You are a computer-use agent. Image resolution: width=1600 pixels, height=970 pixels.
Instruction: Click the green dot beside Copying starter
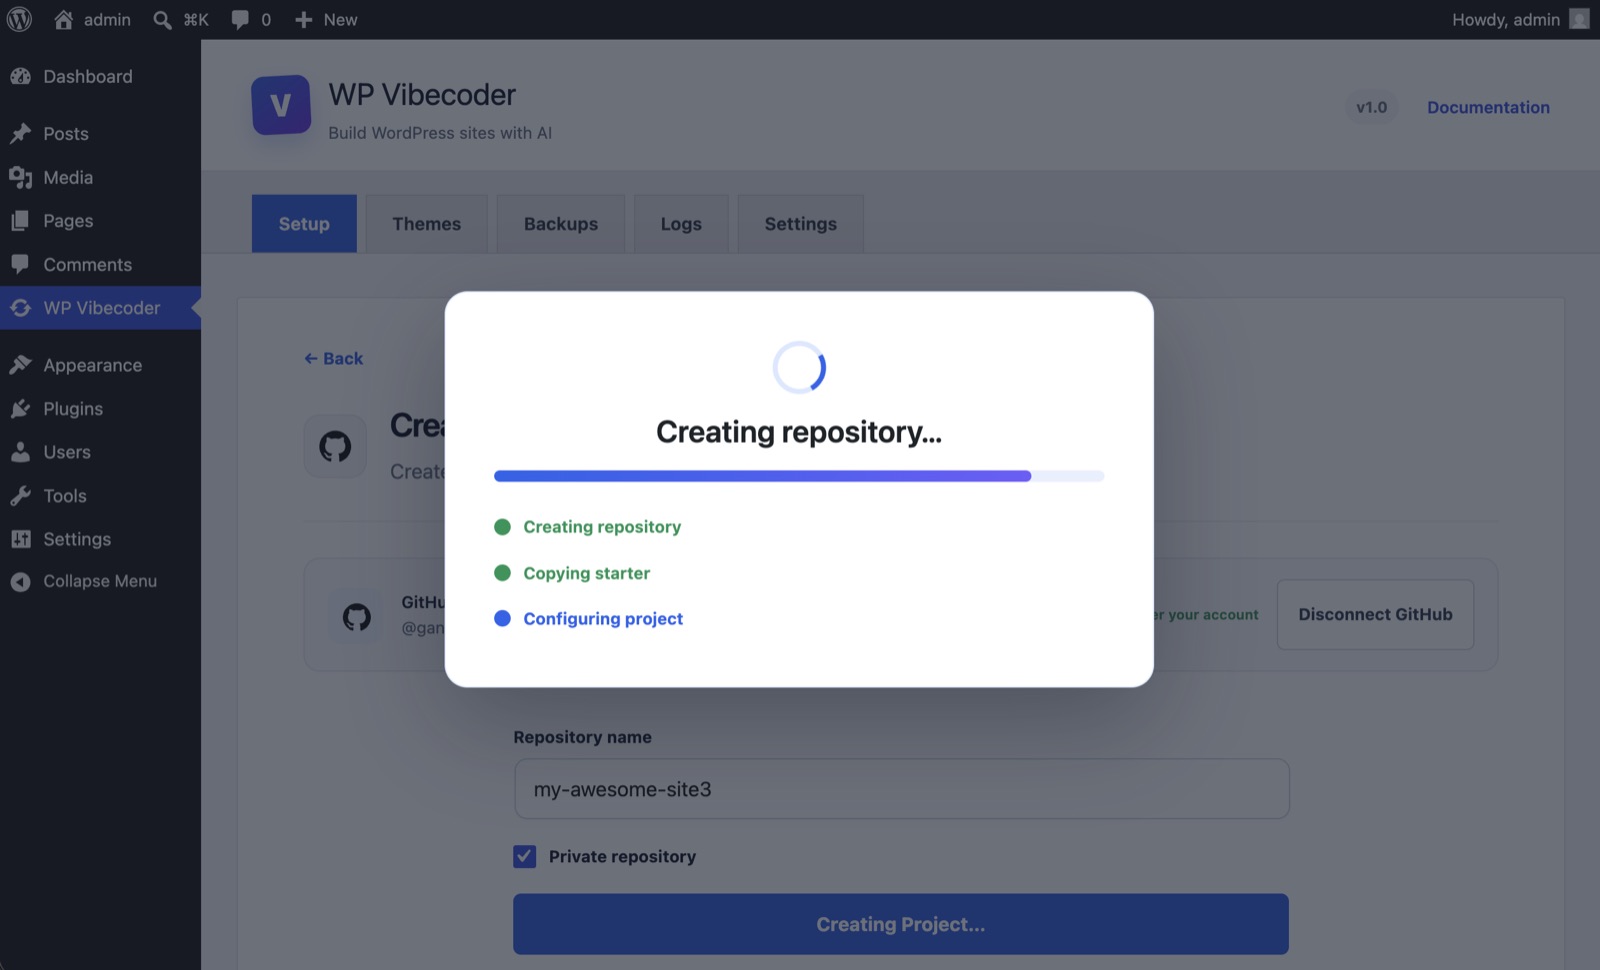(503, 573)
